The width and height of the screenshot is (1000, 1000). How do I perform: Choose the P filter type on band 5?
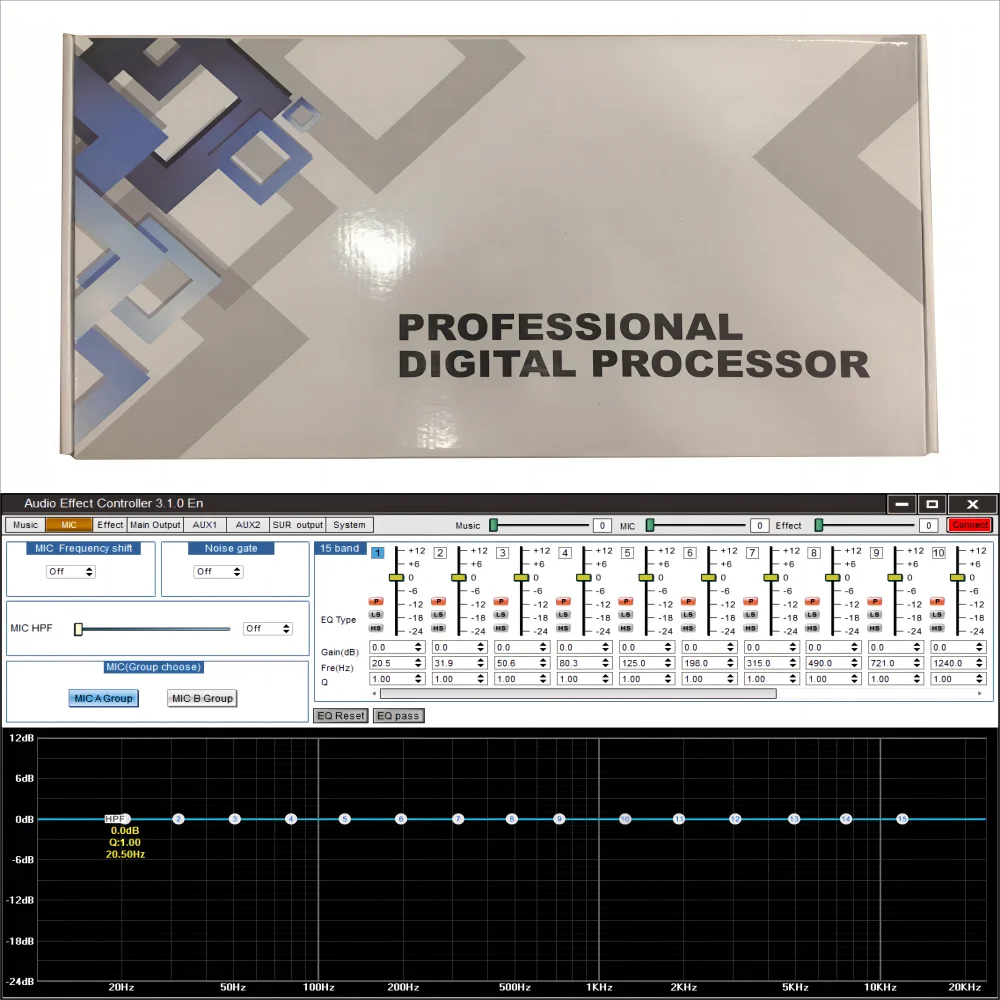[626, 602]
